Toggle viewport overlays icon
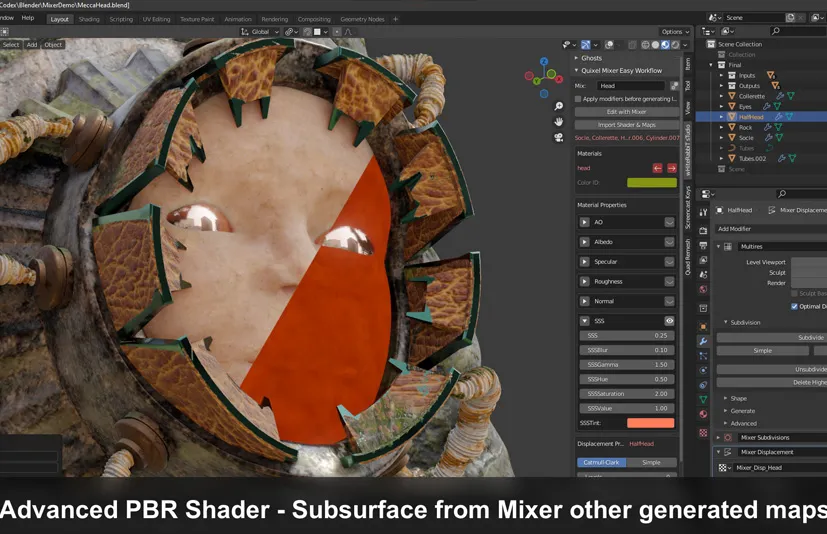 click(x=609, y=45)
